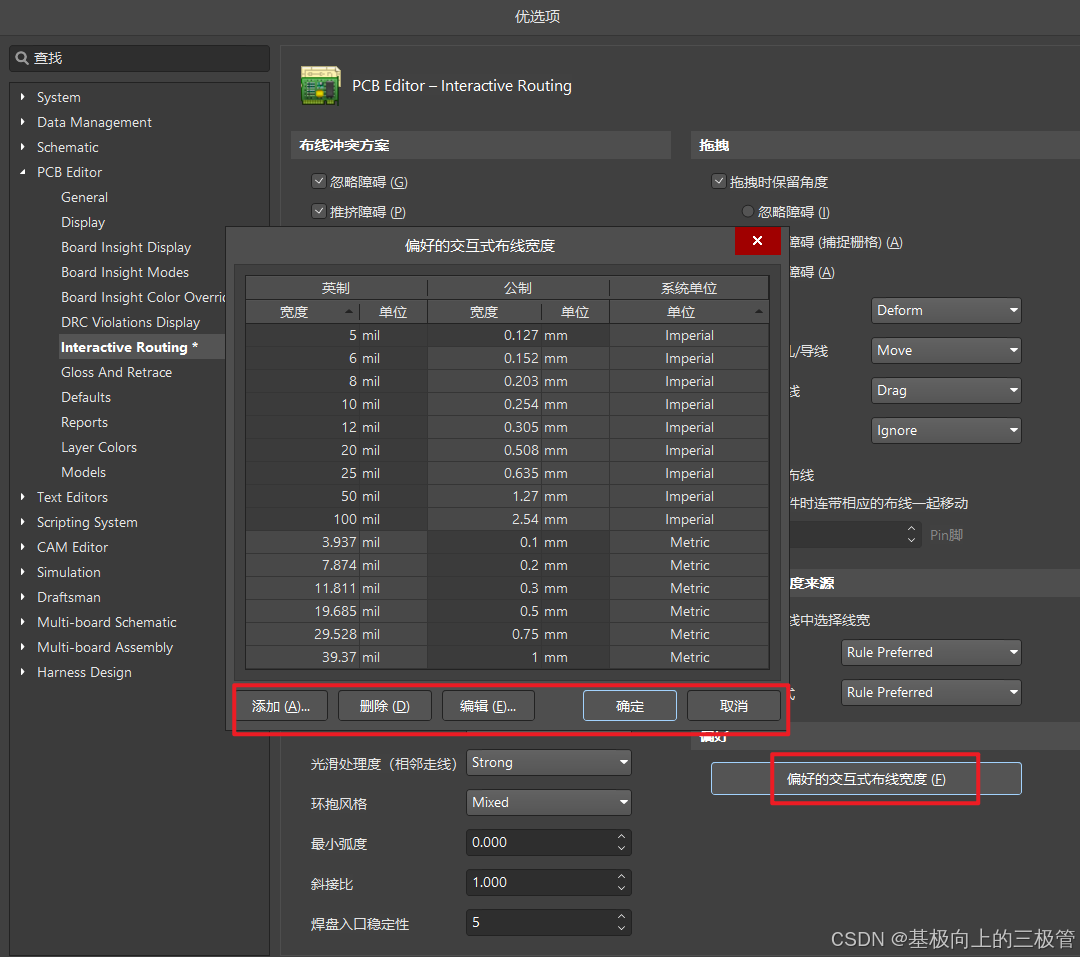This screenshot has height=957, width=1080.
Task: Open DRC Violations Display page
Action: click(x=130, y=322)
